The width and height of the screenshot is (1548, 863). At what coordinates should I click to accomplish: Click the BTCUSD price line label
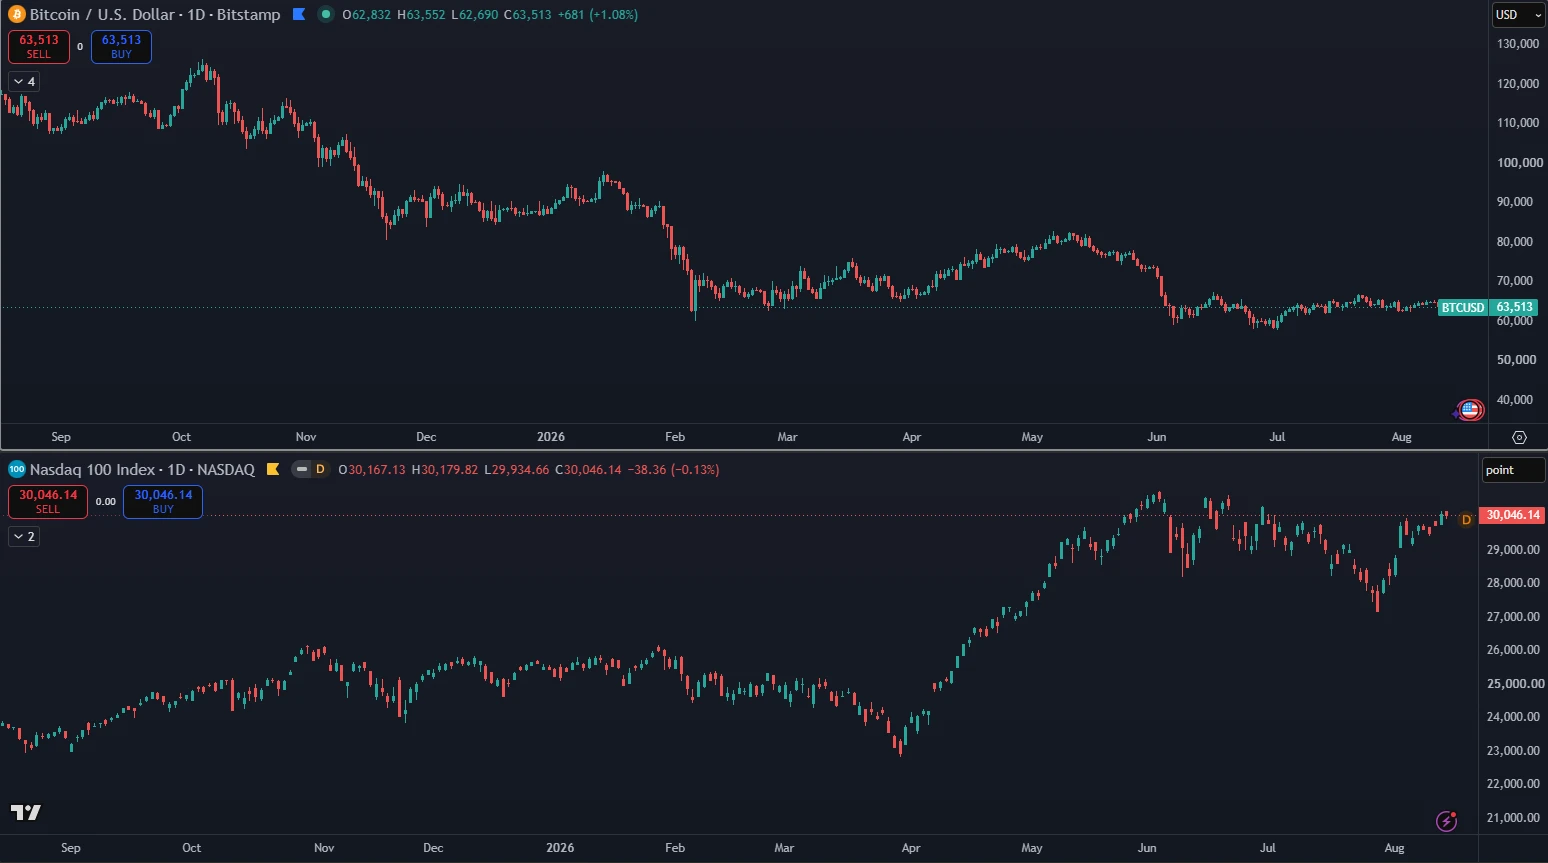1462,308
